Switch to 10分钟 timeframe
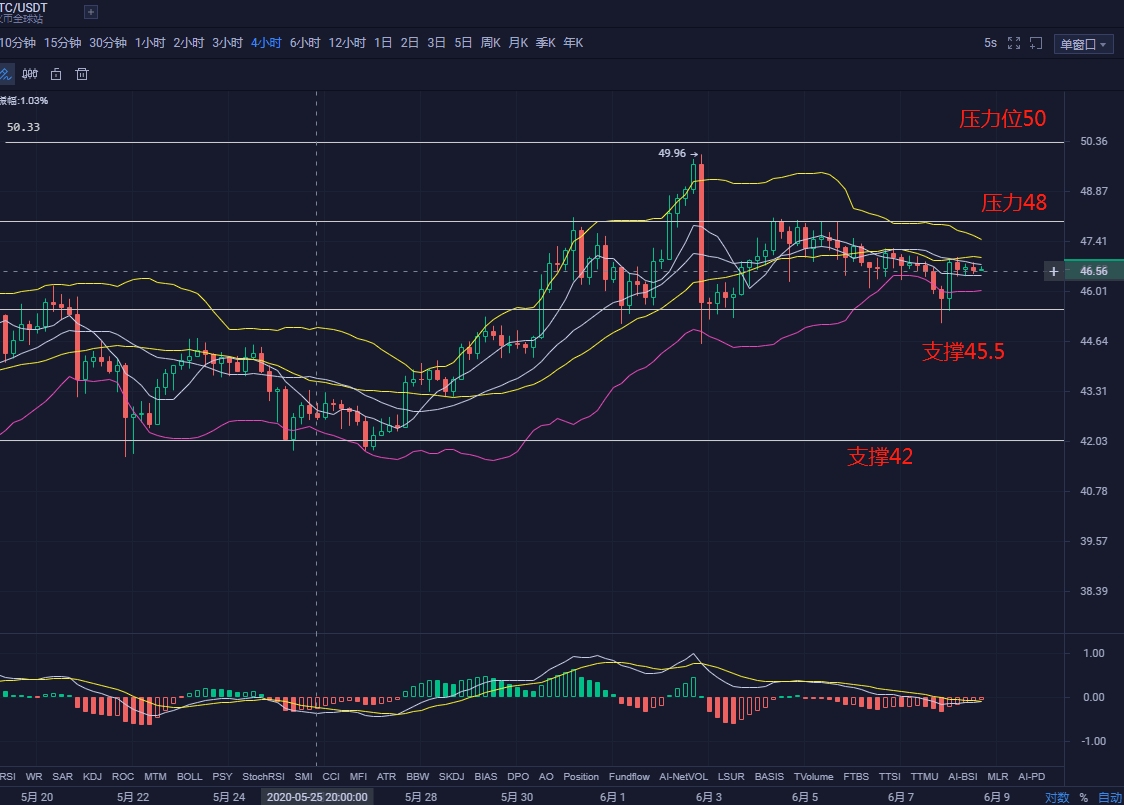 click(17, 43)
